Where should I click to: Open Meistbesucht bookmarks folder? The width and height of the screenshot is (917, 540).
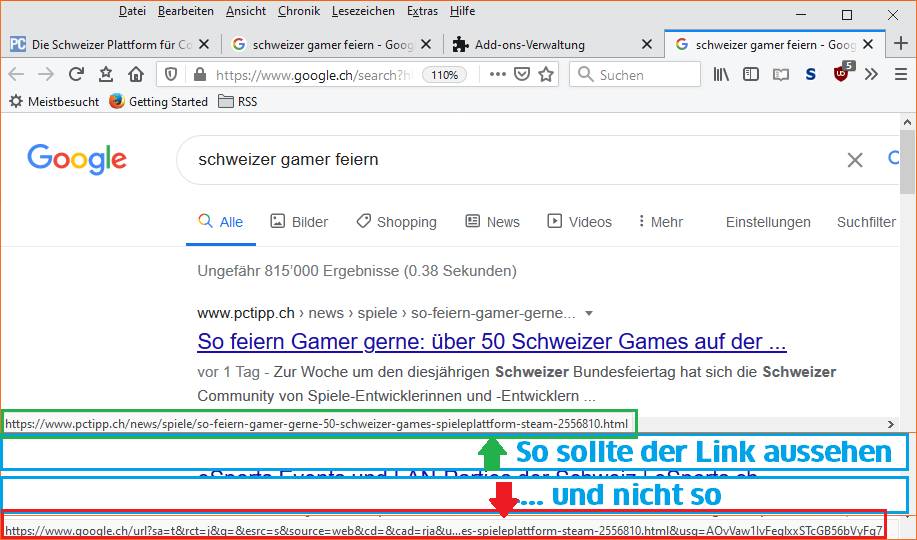click(54, 101)
